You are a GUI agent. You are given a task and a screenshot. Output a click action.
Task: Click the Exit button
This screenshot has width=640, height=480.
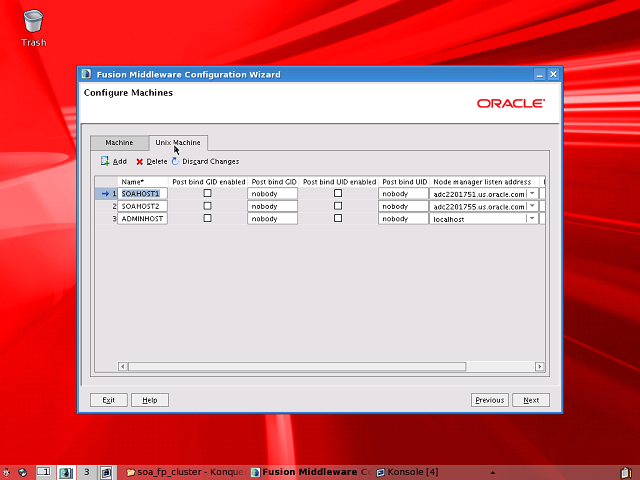[109, 400]
